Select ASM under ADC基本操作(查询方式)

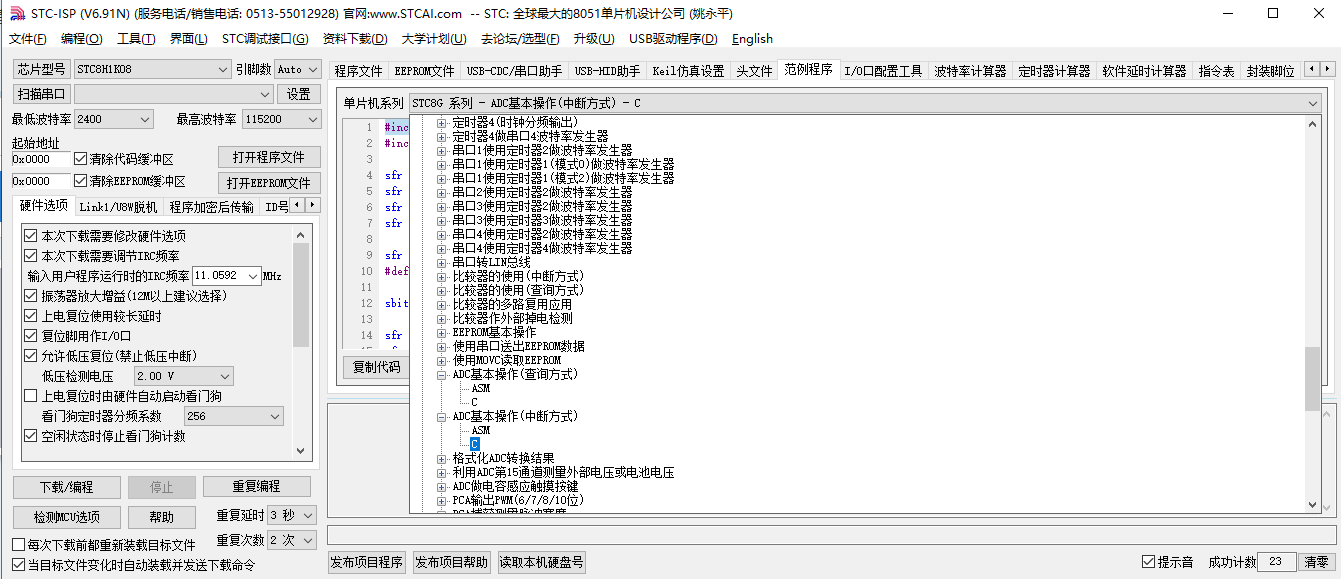480,388
